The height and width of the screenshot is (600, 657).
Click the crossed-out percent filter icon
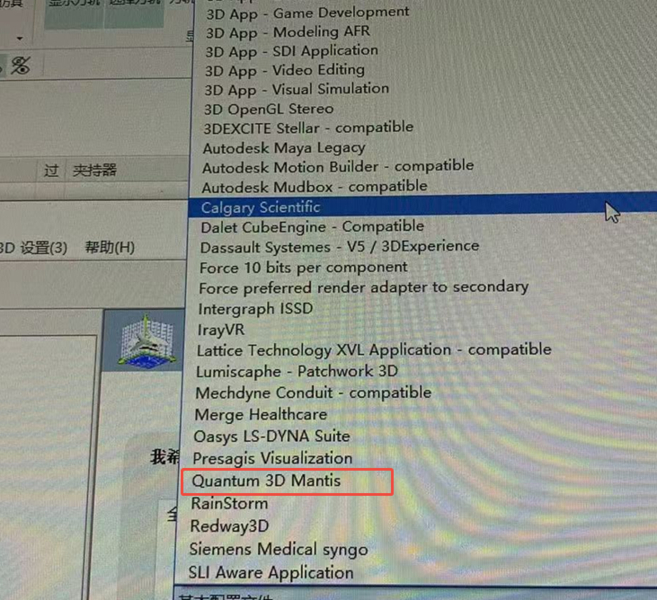coord(20,66)
